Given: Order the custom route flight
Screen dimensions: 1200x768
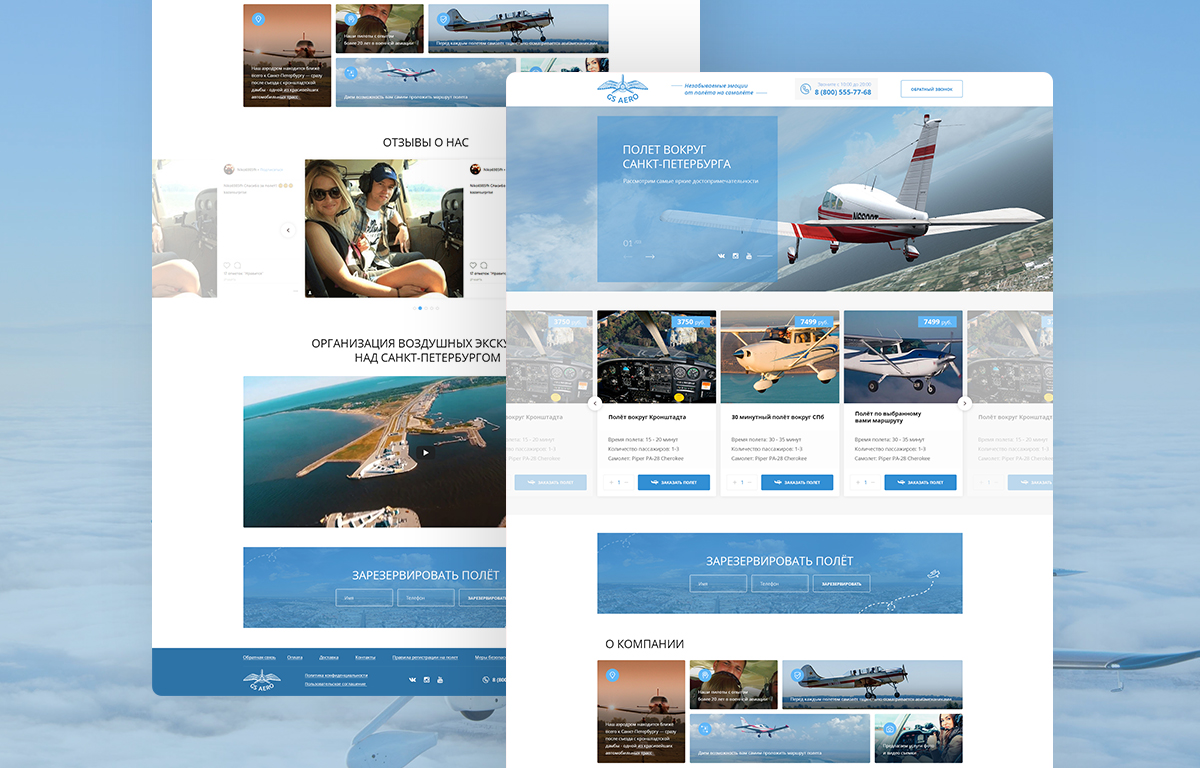Looking at the screenshot, I should point(920,482).
